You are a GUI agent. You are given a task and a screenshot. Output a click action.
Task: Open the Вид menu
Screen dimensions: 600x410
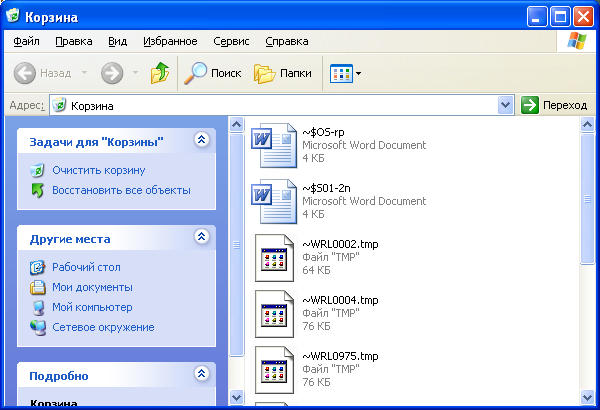point(117,41)
